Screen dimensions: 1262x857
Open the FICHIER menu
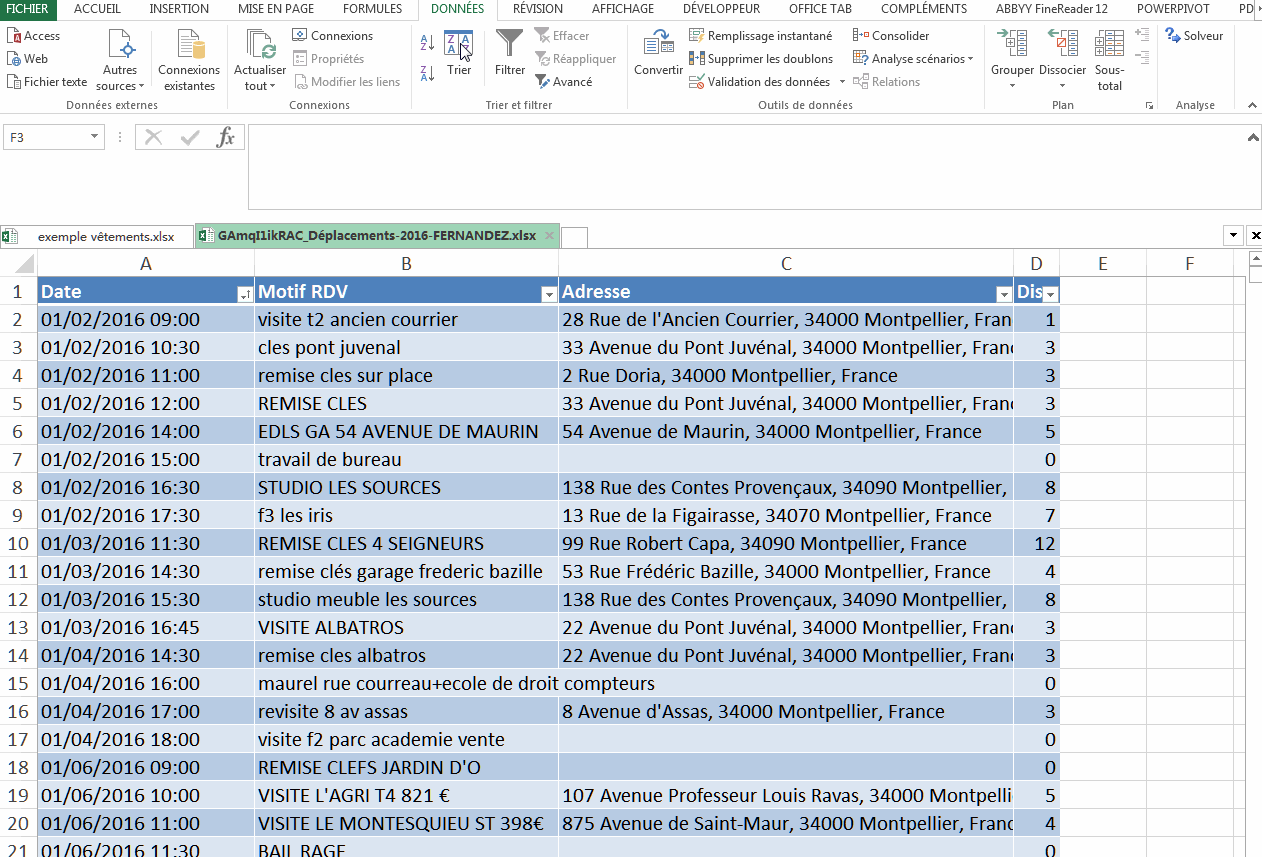tap(27, 9)
